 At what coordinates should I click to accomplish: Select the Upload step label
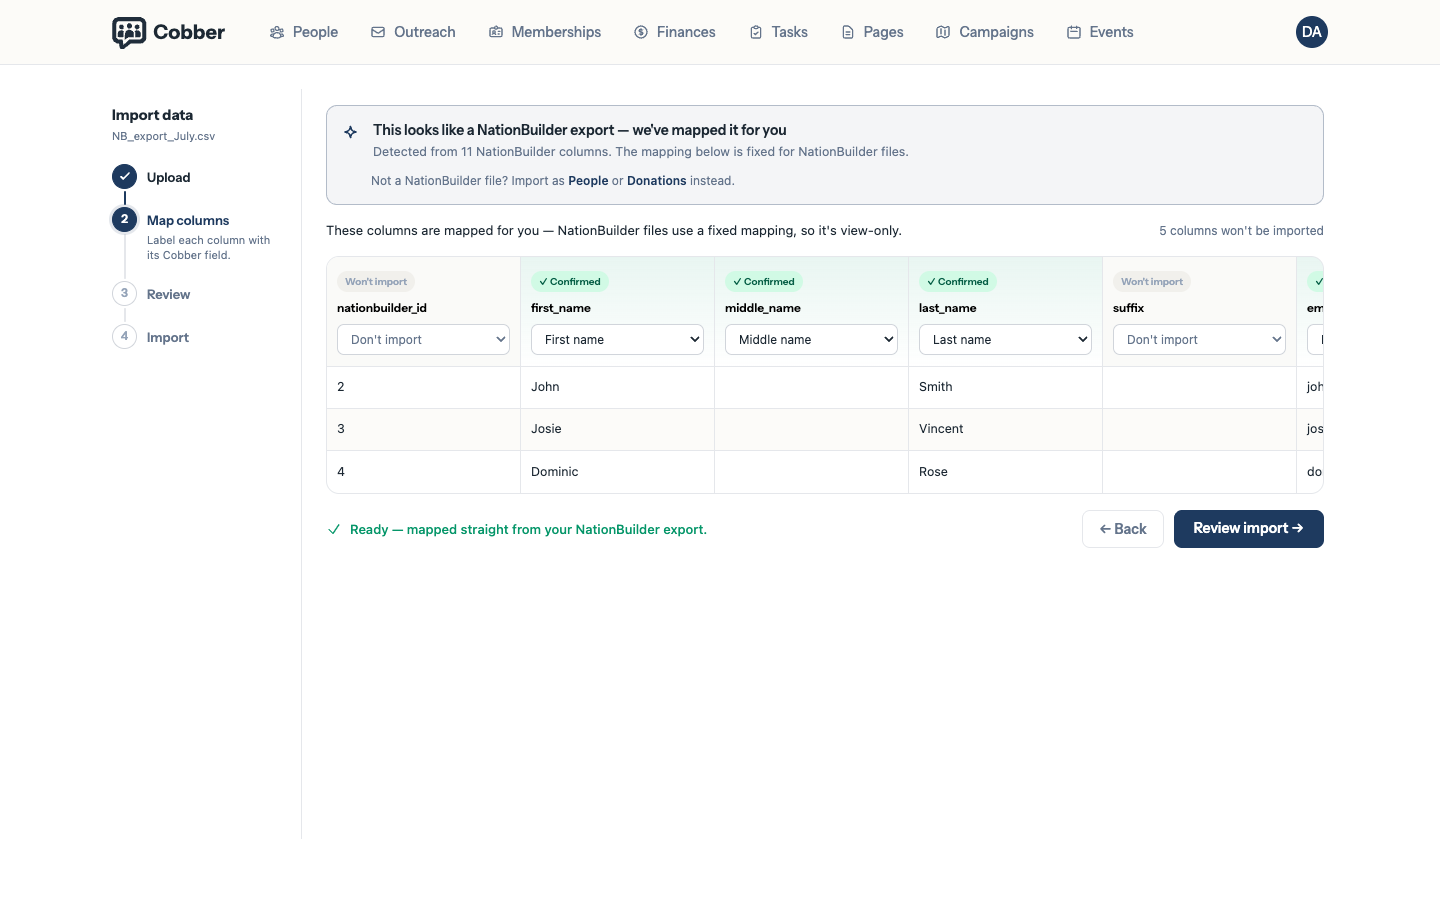click(168, 177)
